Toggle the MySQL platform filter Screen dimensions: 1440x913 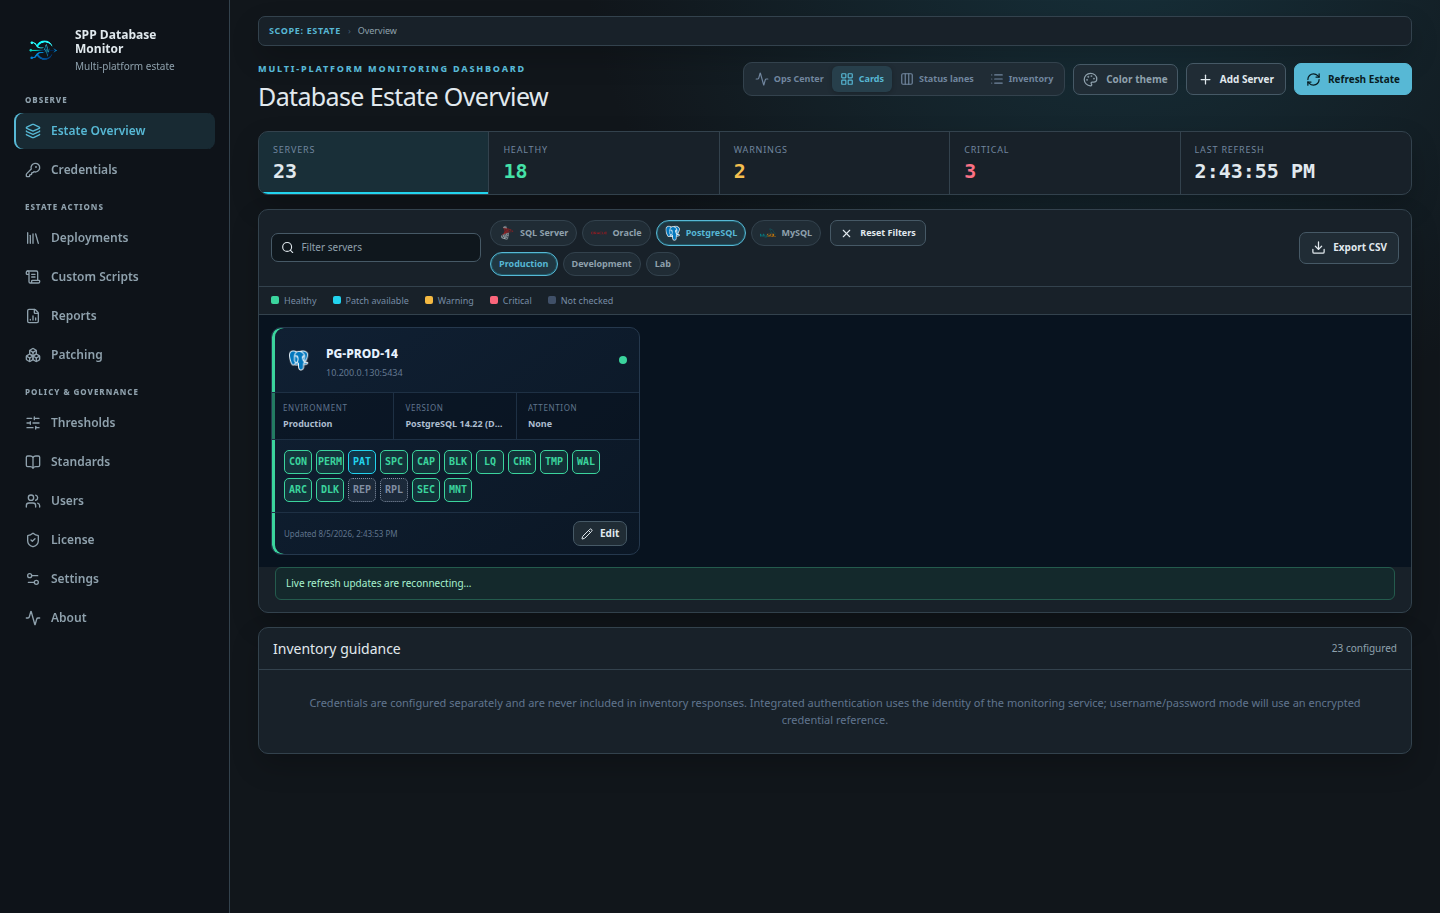pos(786,233)
